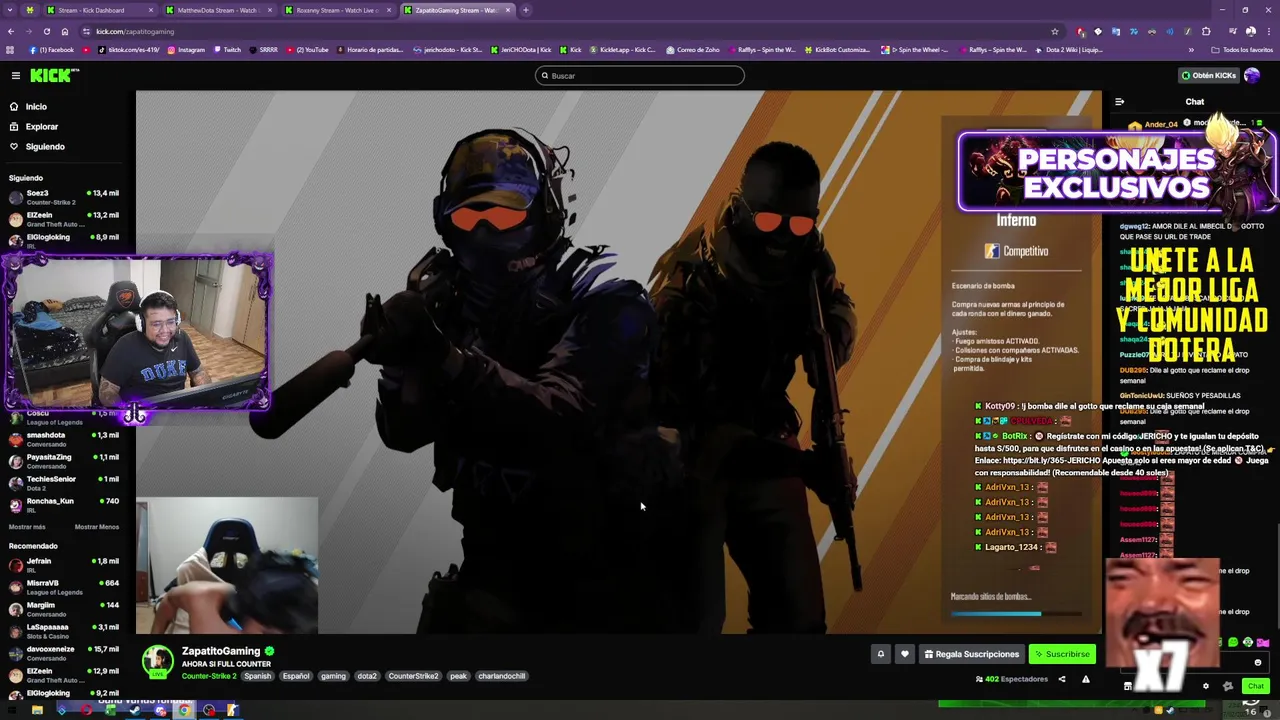Open browser extensions puzzle icon
The height and width of the screenshot is (720, 1280).
coord(1206,31)
